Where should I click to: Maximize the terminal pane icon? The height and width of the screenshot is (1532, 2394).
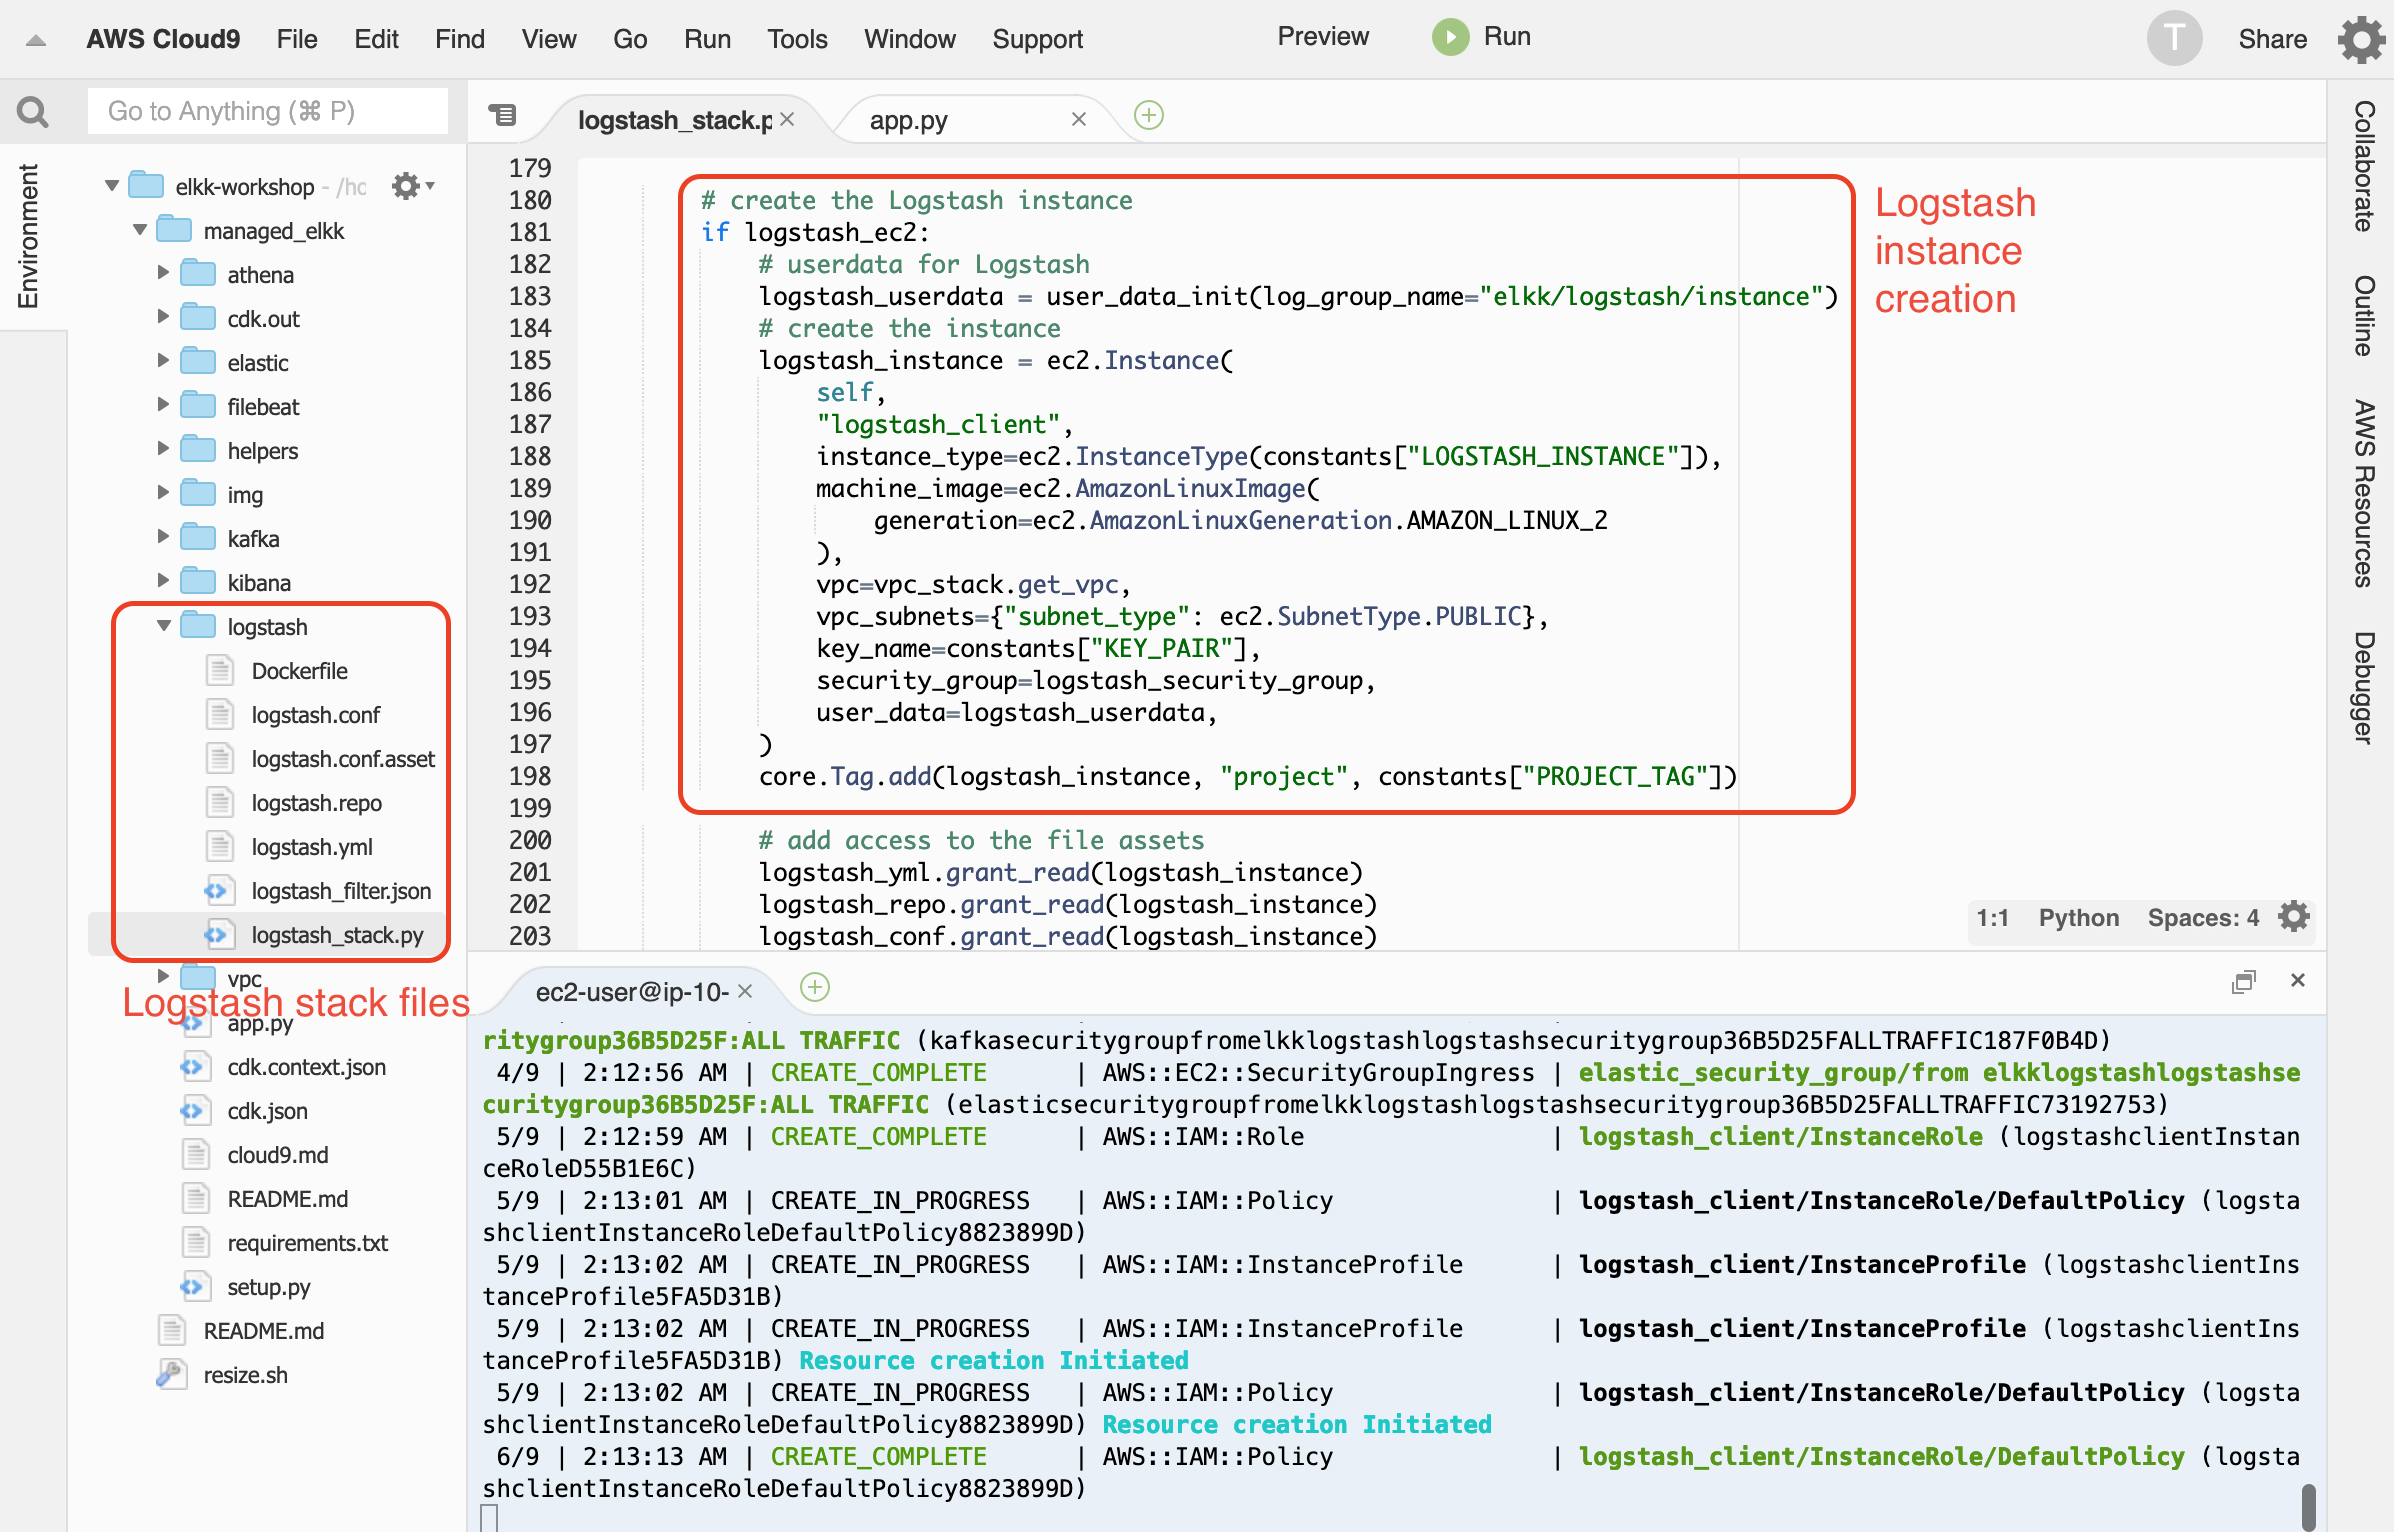(2244, 981)
